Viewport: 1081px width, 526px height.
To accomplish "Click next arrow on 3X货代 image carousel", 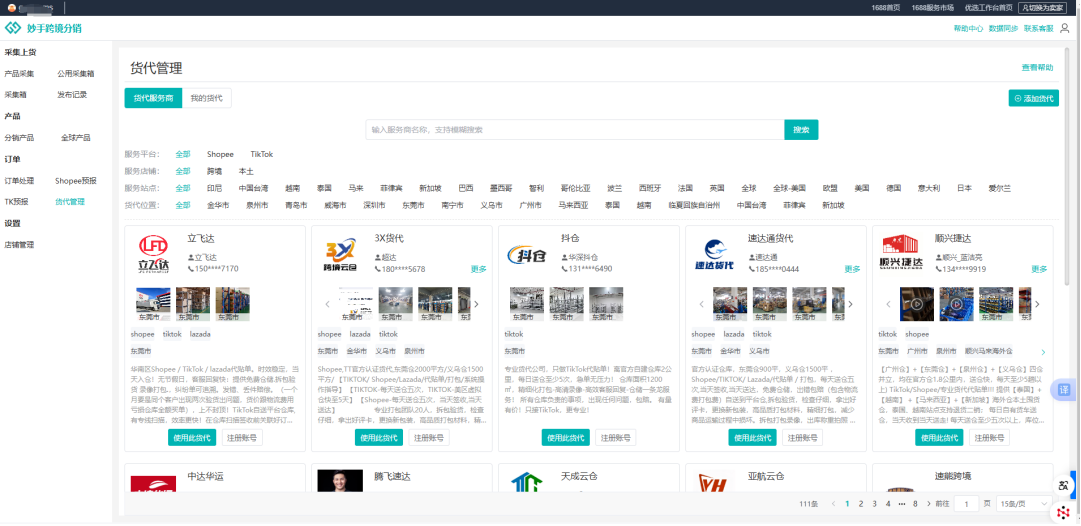I will 476,304.
